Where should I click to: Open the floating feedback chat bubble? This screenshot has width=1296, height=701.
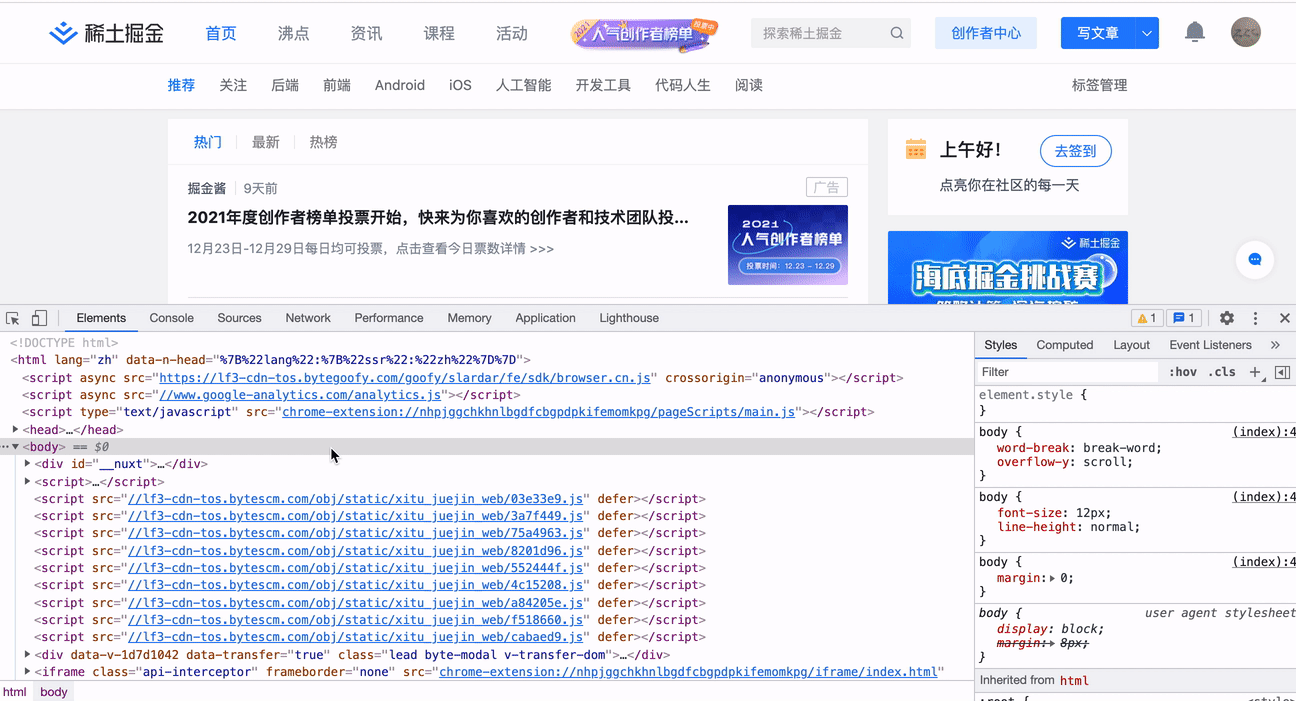(1255, 260)
